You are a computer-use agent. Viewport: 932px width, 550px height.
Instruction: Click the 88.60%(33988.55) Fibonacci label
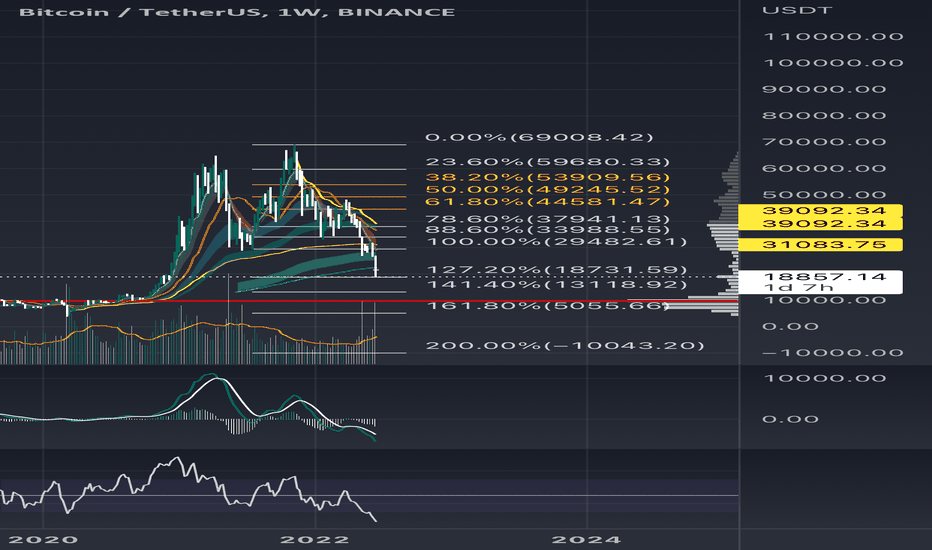[x=547, y=230]
